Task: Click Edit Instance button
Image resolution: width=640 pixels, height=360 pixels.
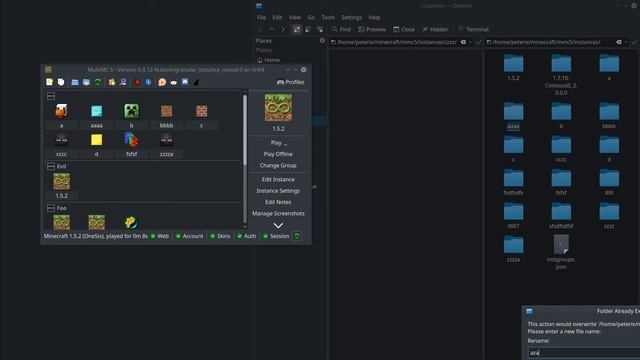Action: pos(278,179)
